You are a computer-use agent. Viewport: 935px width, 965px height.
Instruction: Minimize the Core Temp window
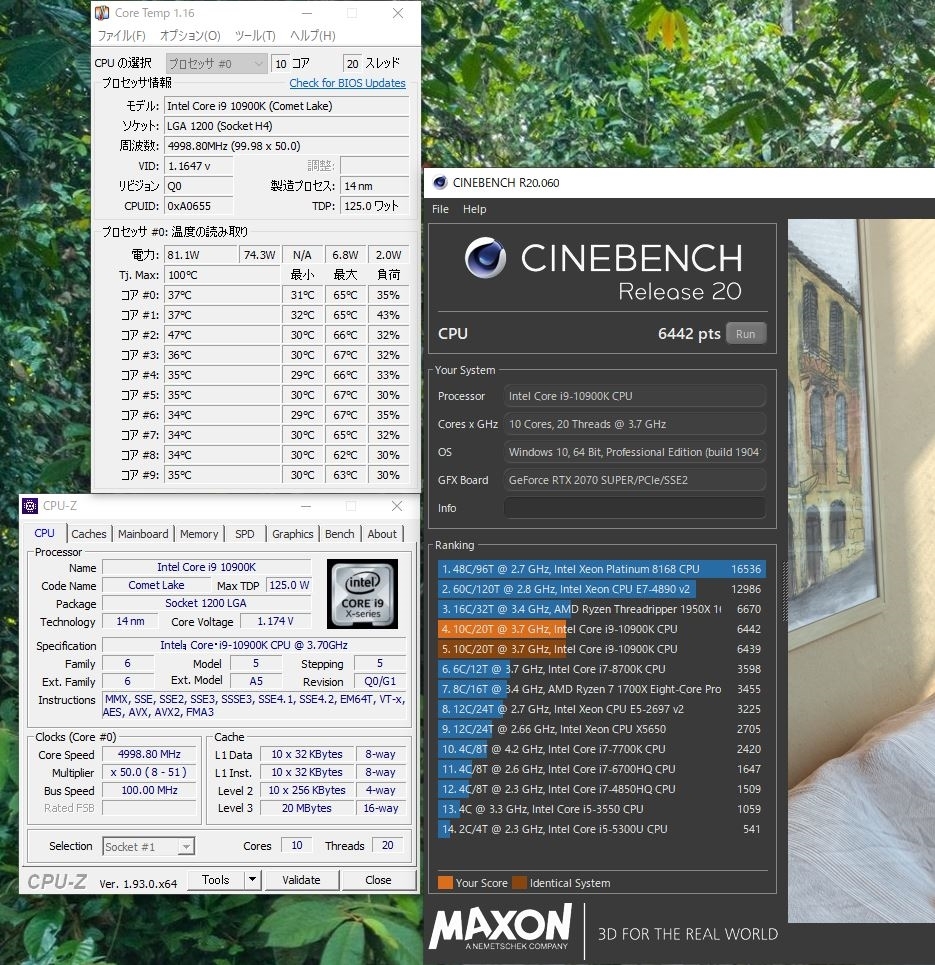pyautogui.click(x=307, y=13)
